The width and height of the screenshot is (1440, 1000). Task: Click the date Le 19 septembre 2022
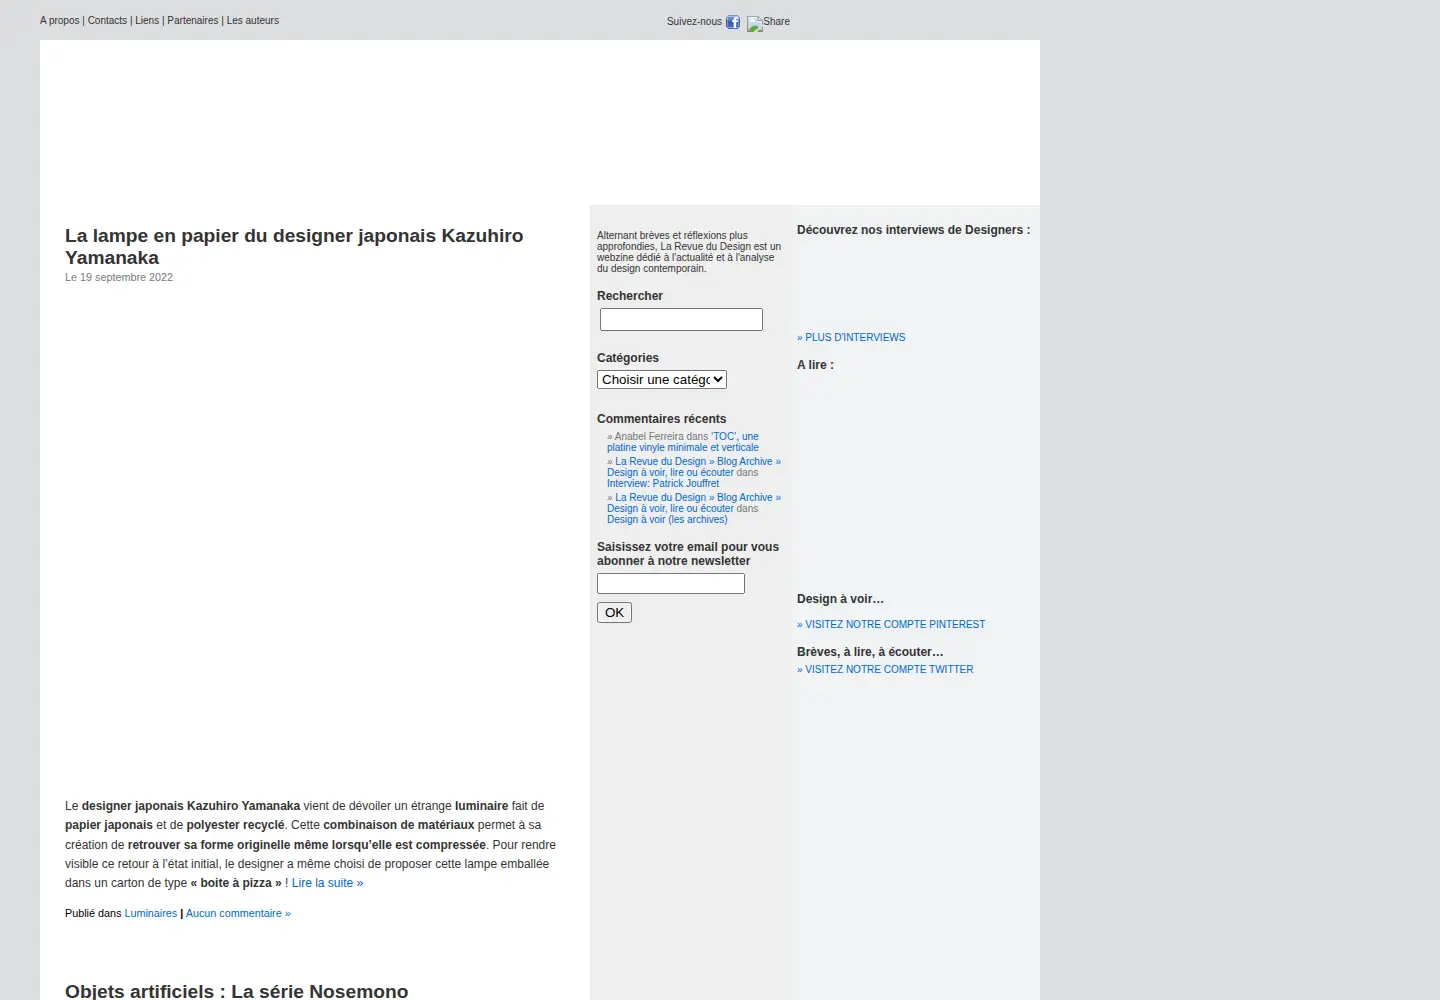tap(119, 277)
